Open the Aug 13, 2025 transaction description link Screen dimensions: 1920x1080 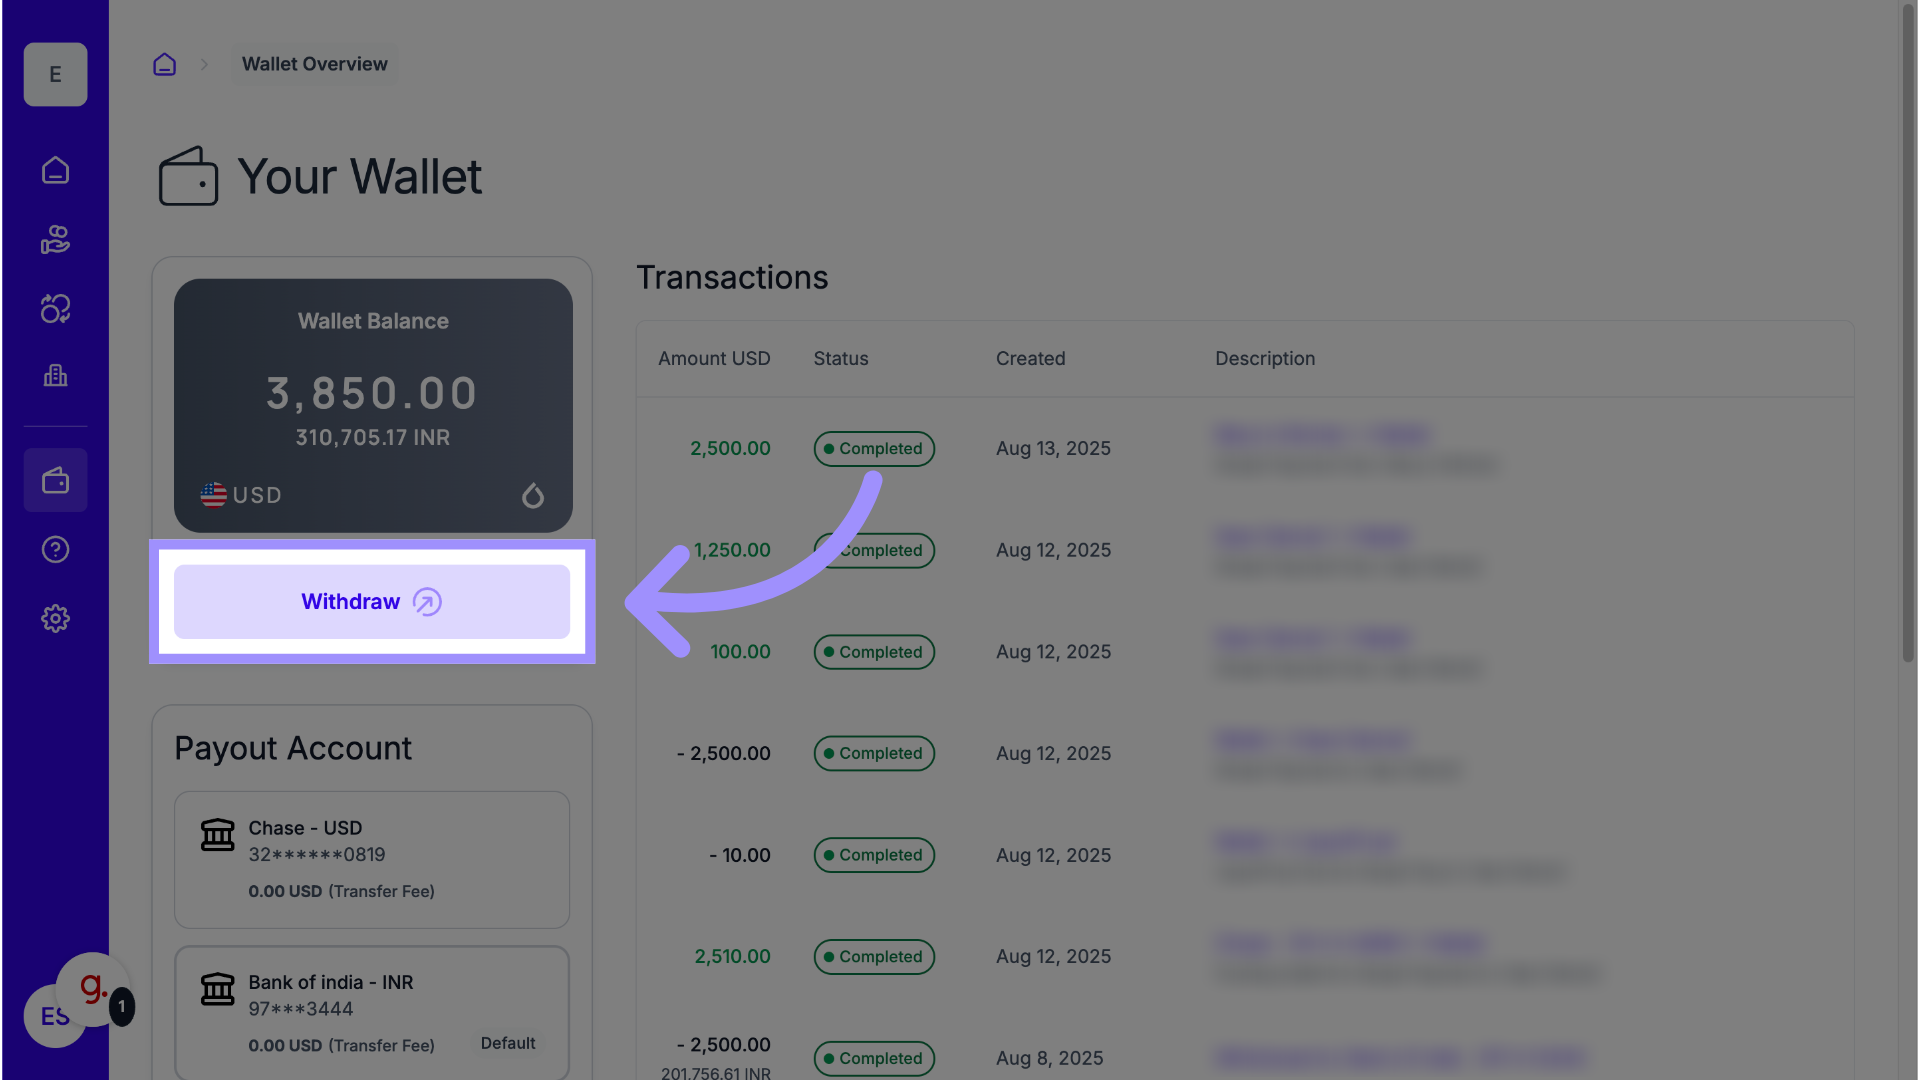pyautogui.click(x=1322, y=435)
